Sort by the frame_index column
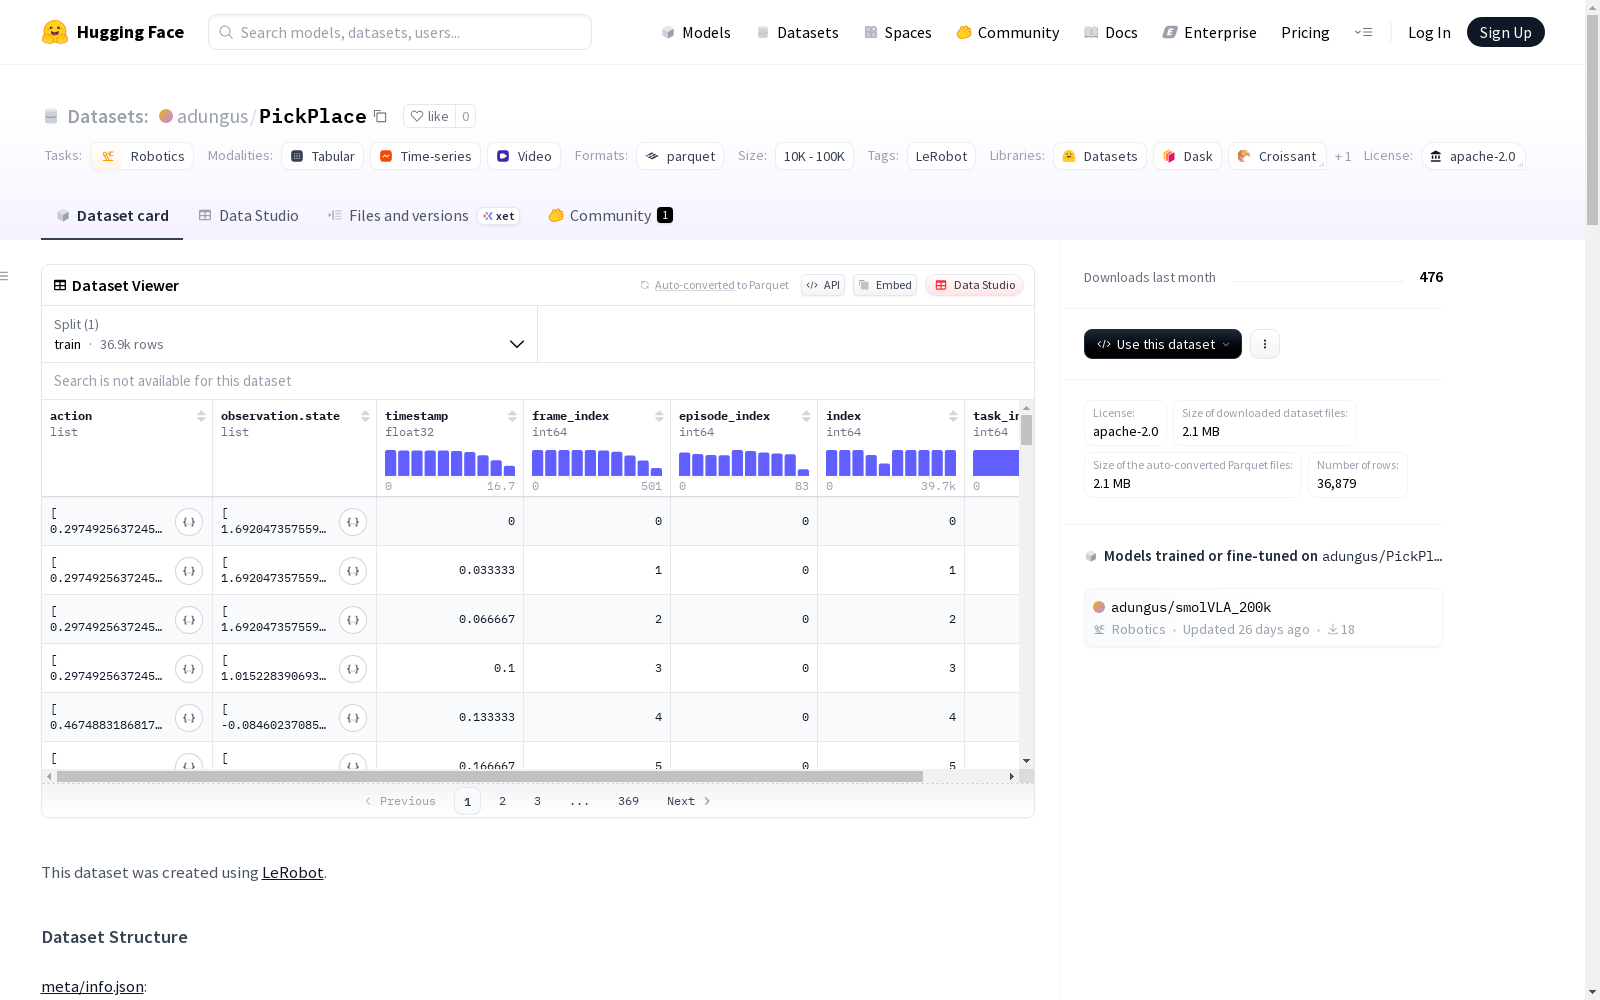 (x=659, y=416)
